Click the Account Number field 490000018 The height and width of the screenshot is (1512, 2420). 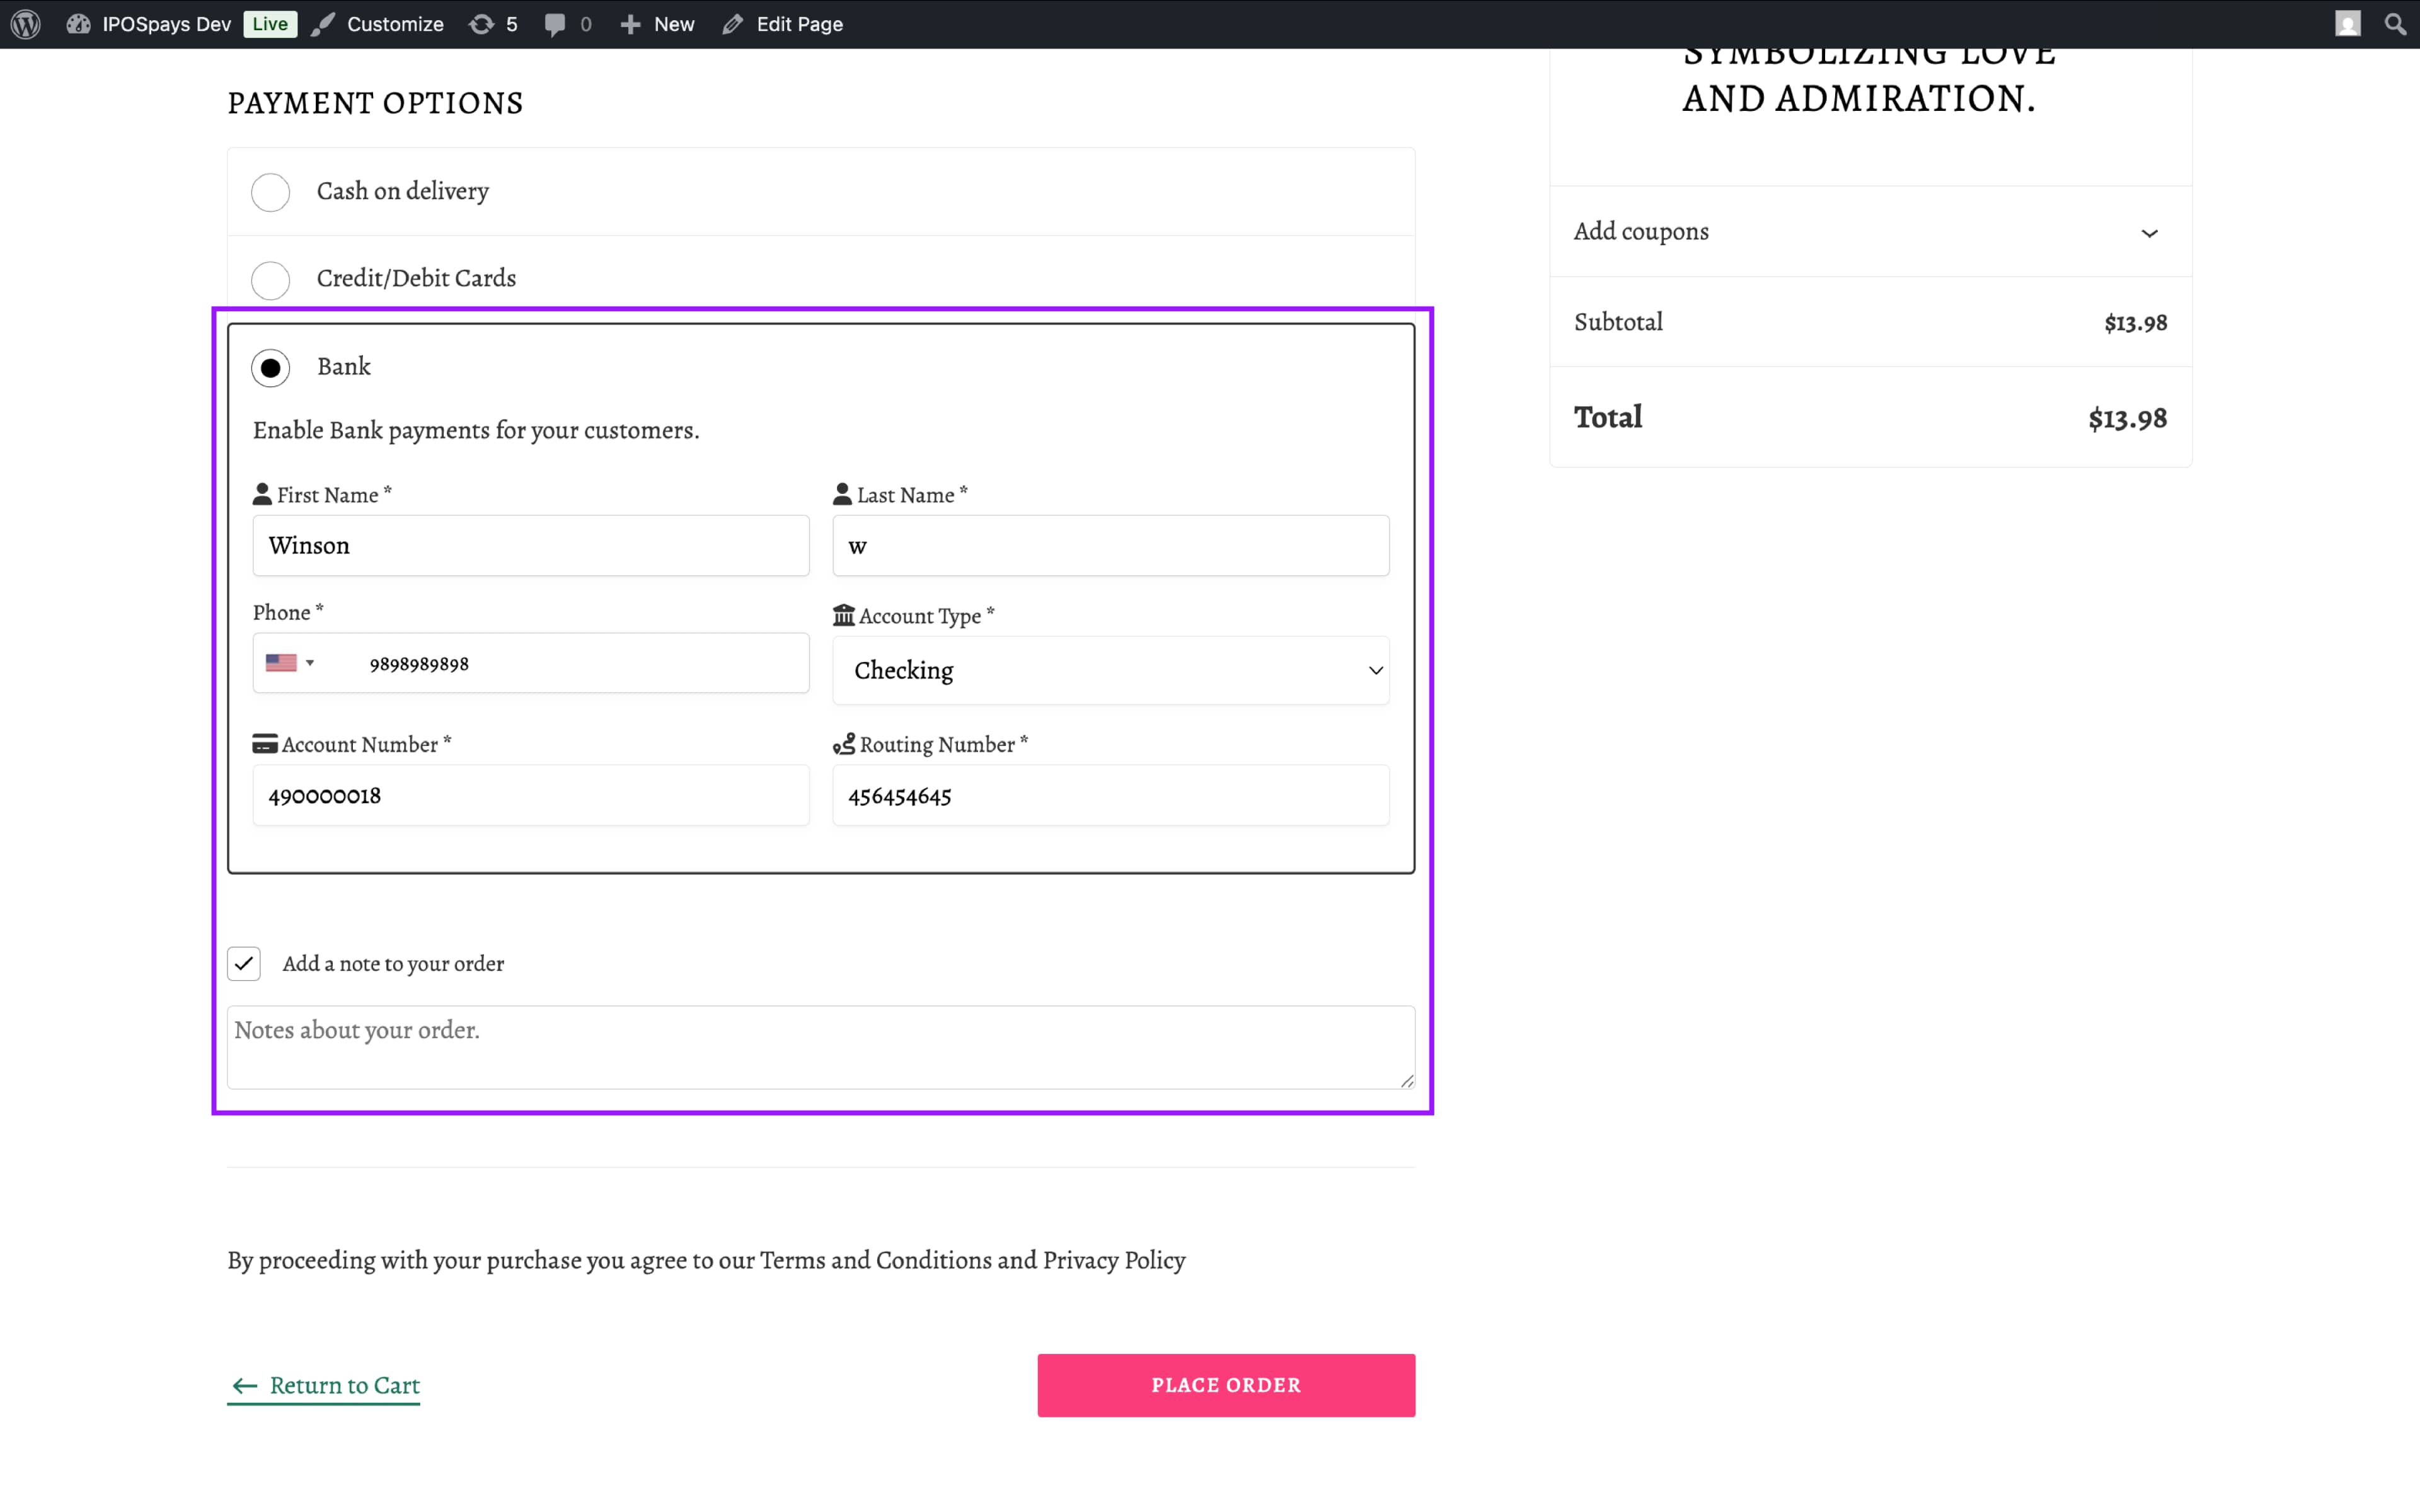coord(531,795)
